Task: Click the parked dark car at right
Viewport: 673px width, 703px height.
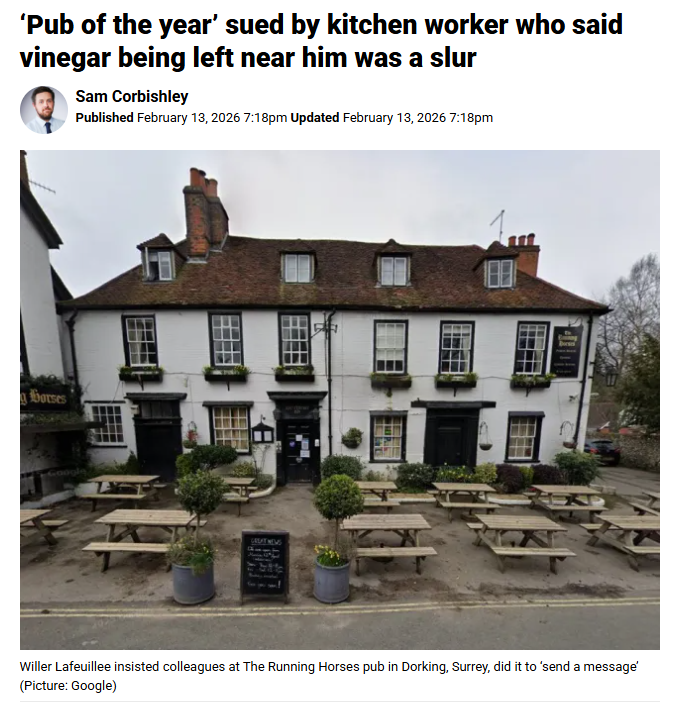Action: tap(602, 451)
